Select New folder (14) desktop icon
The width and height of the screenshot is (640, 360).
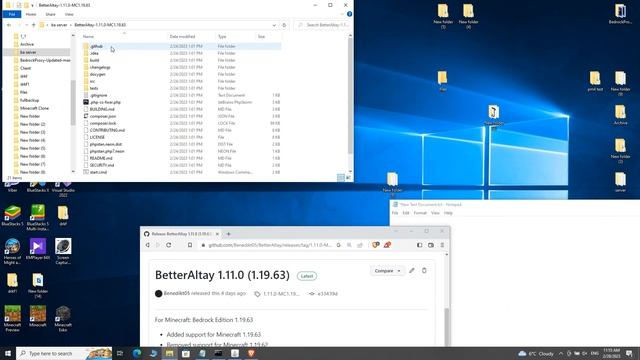tap(38, 285)
